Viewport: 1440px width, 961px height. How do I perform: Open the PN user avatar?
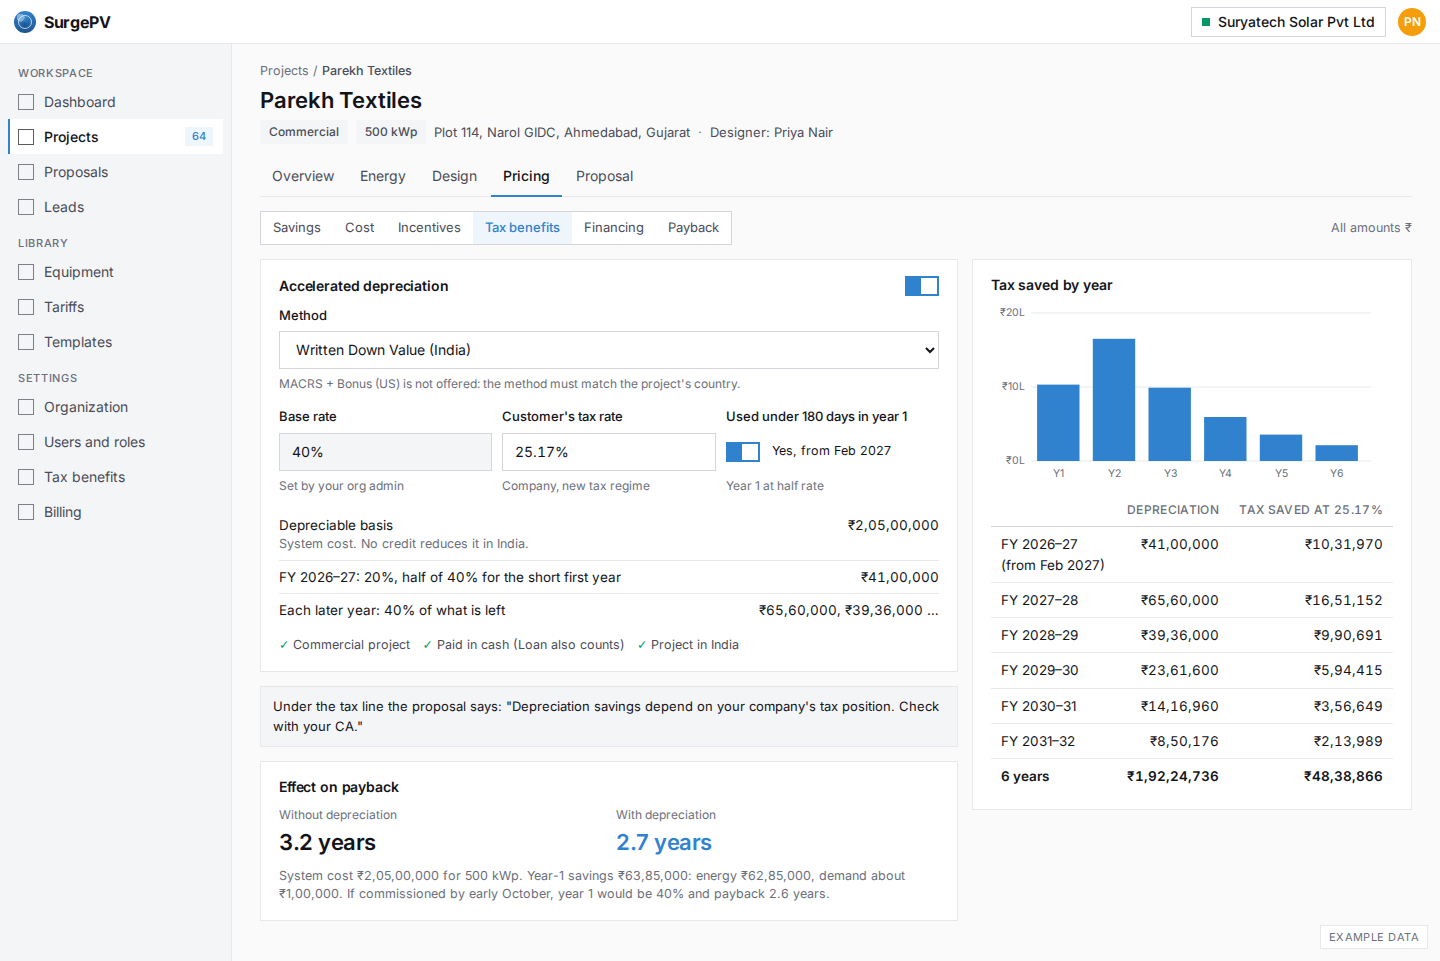click(x=1412, y=22)
